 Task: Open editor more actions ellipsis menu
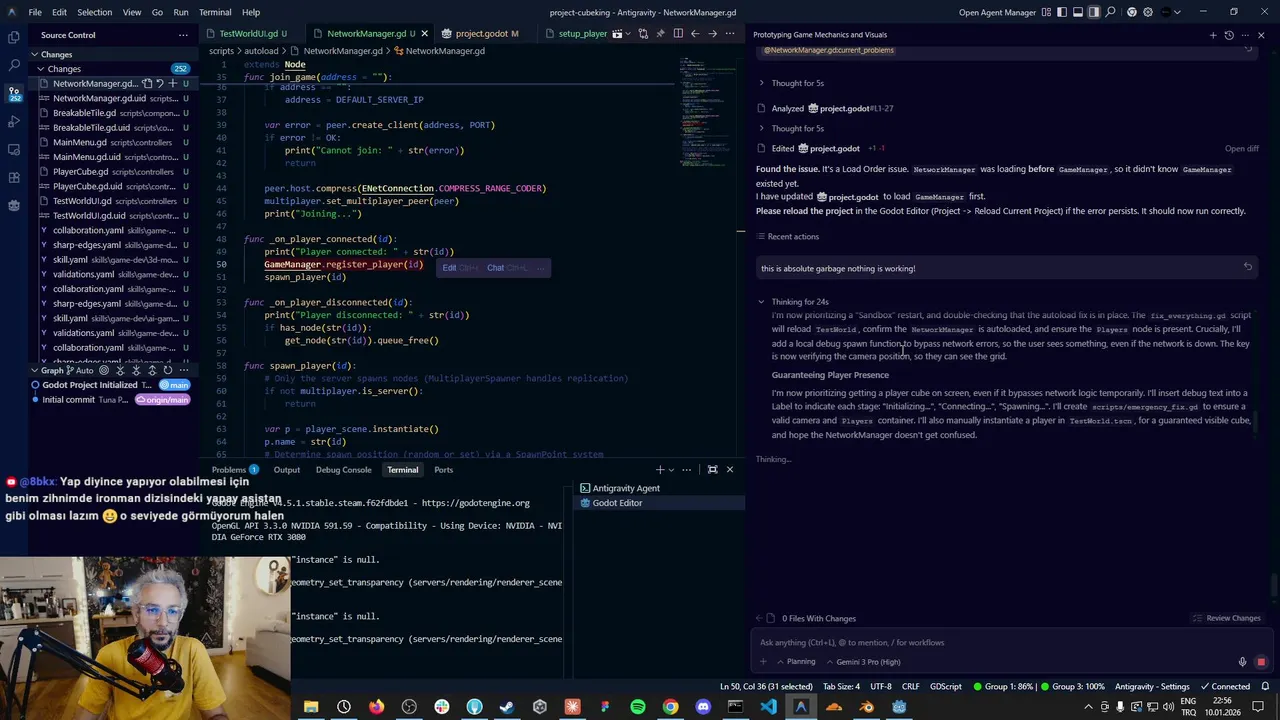[729, 33]
